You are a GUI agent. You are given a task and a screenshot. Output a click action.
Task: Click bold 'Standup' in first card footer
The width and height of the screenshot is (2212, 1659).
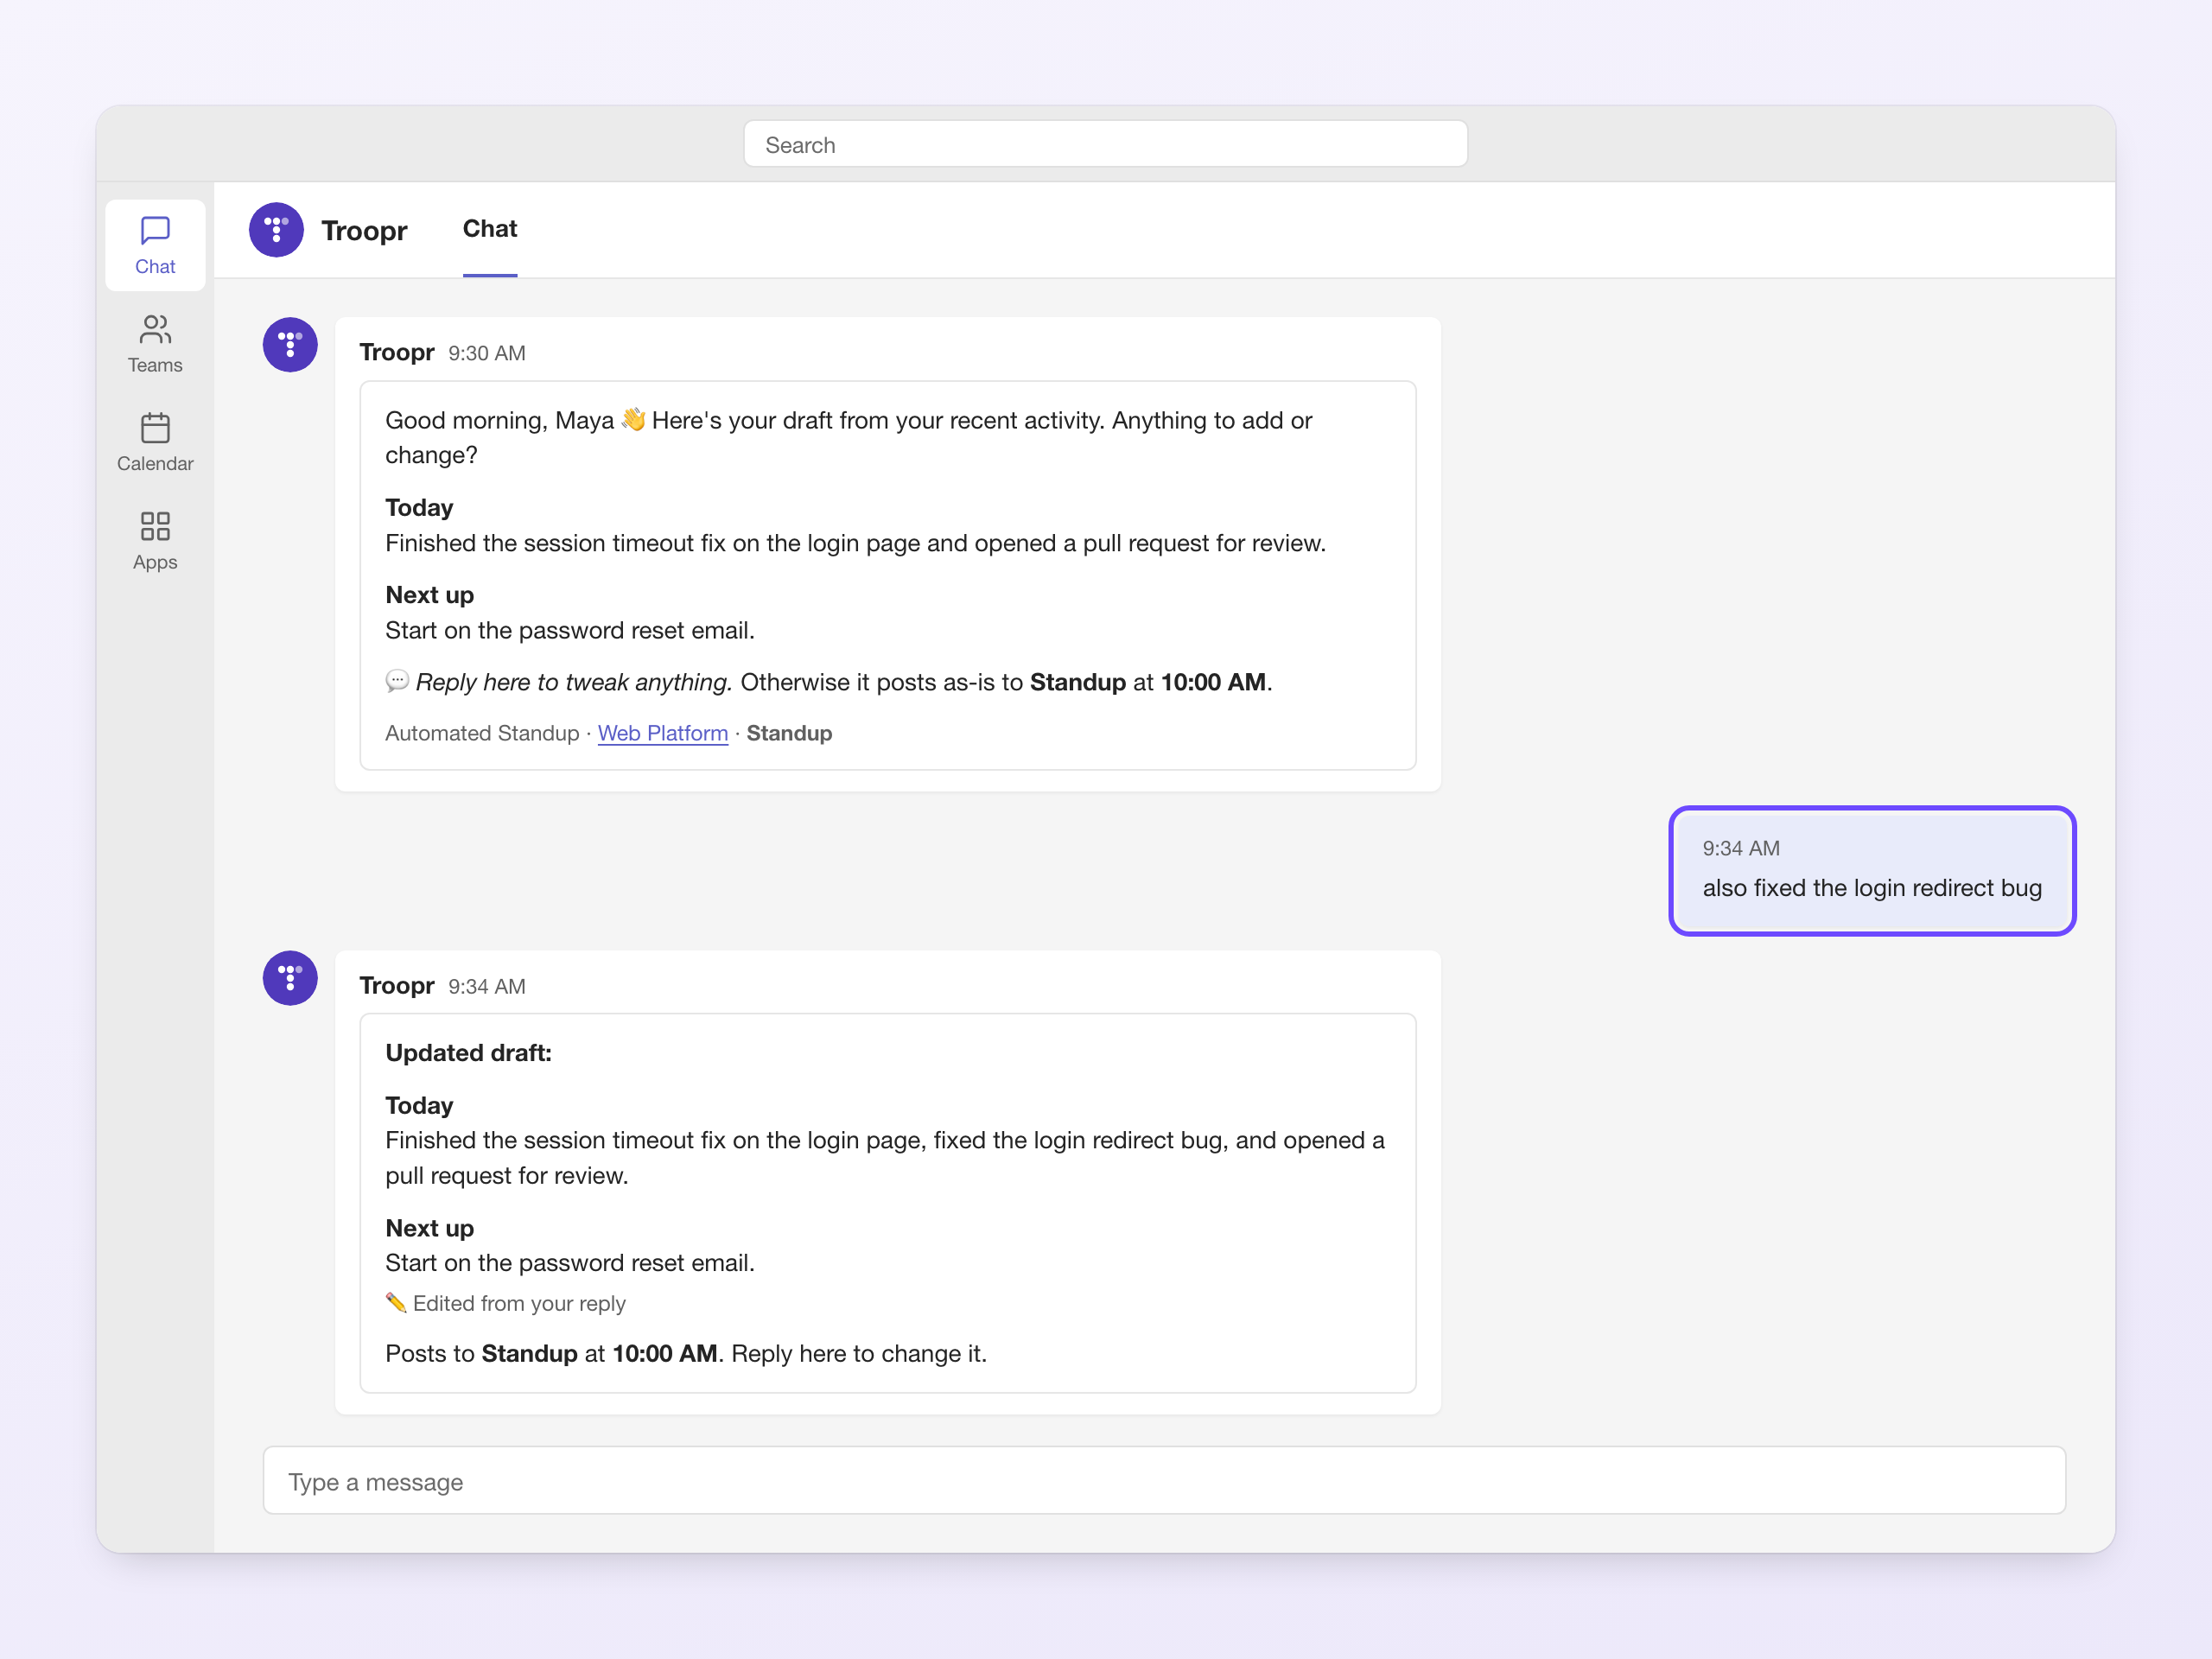coord(789,733)
